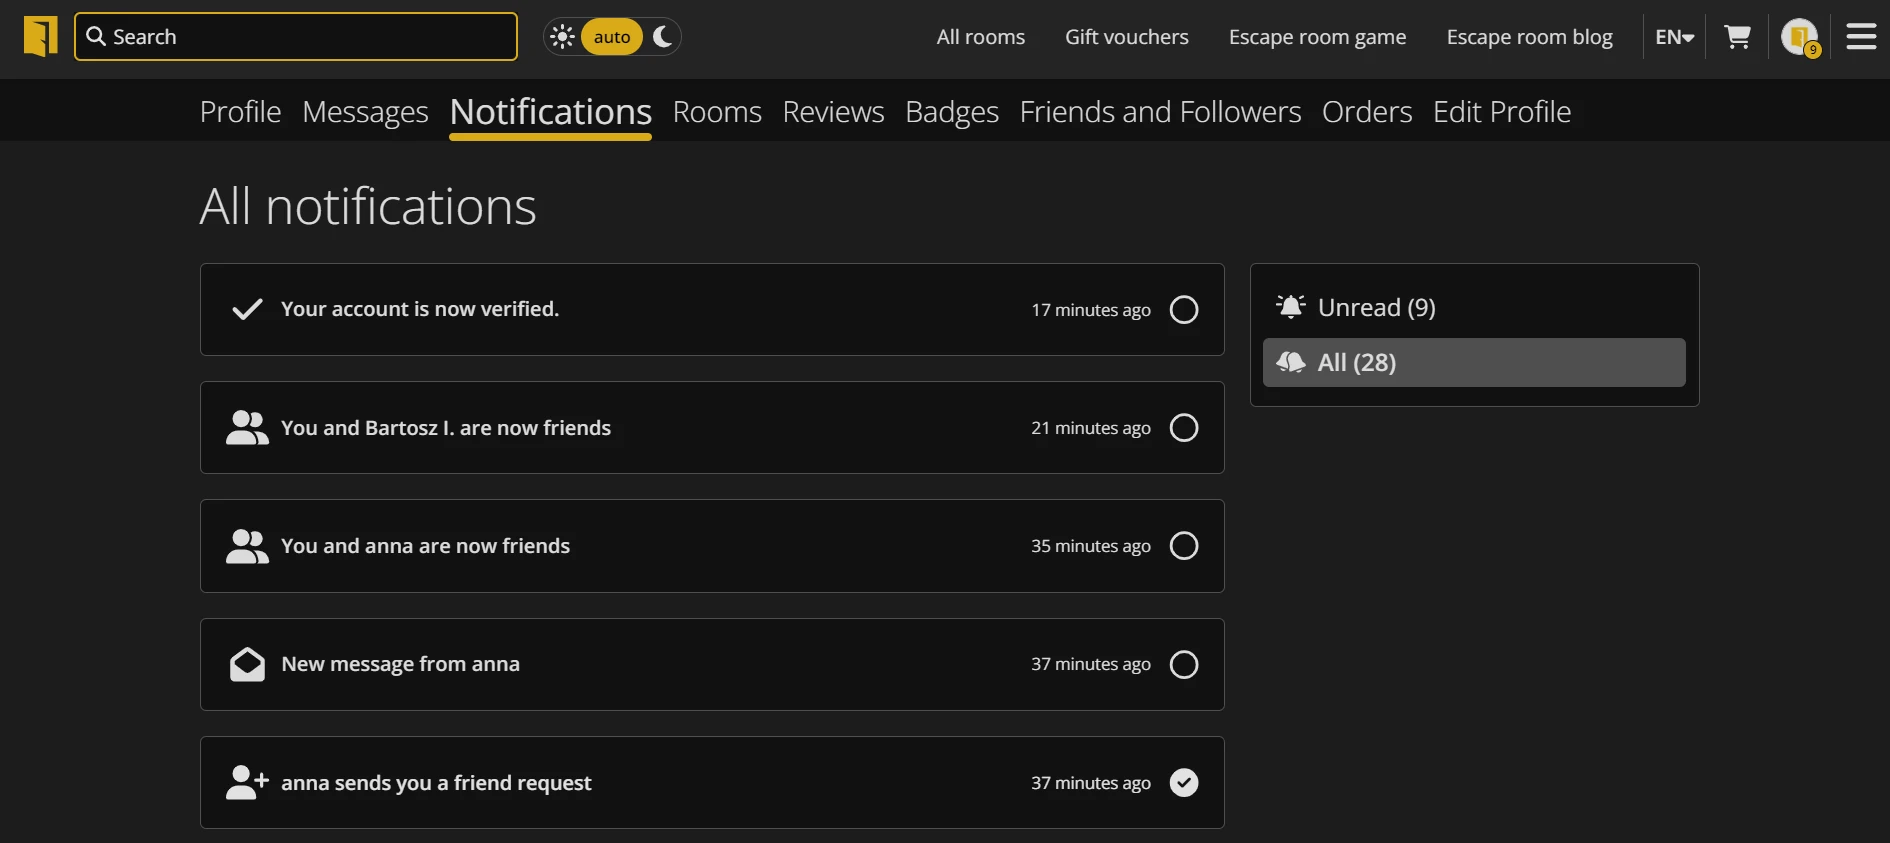This screenshot has height=843, width=1890.
Task: Go to Gift vouchers page
Action: click(1126, 37)
